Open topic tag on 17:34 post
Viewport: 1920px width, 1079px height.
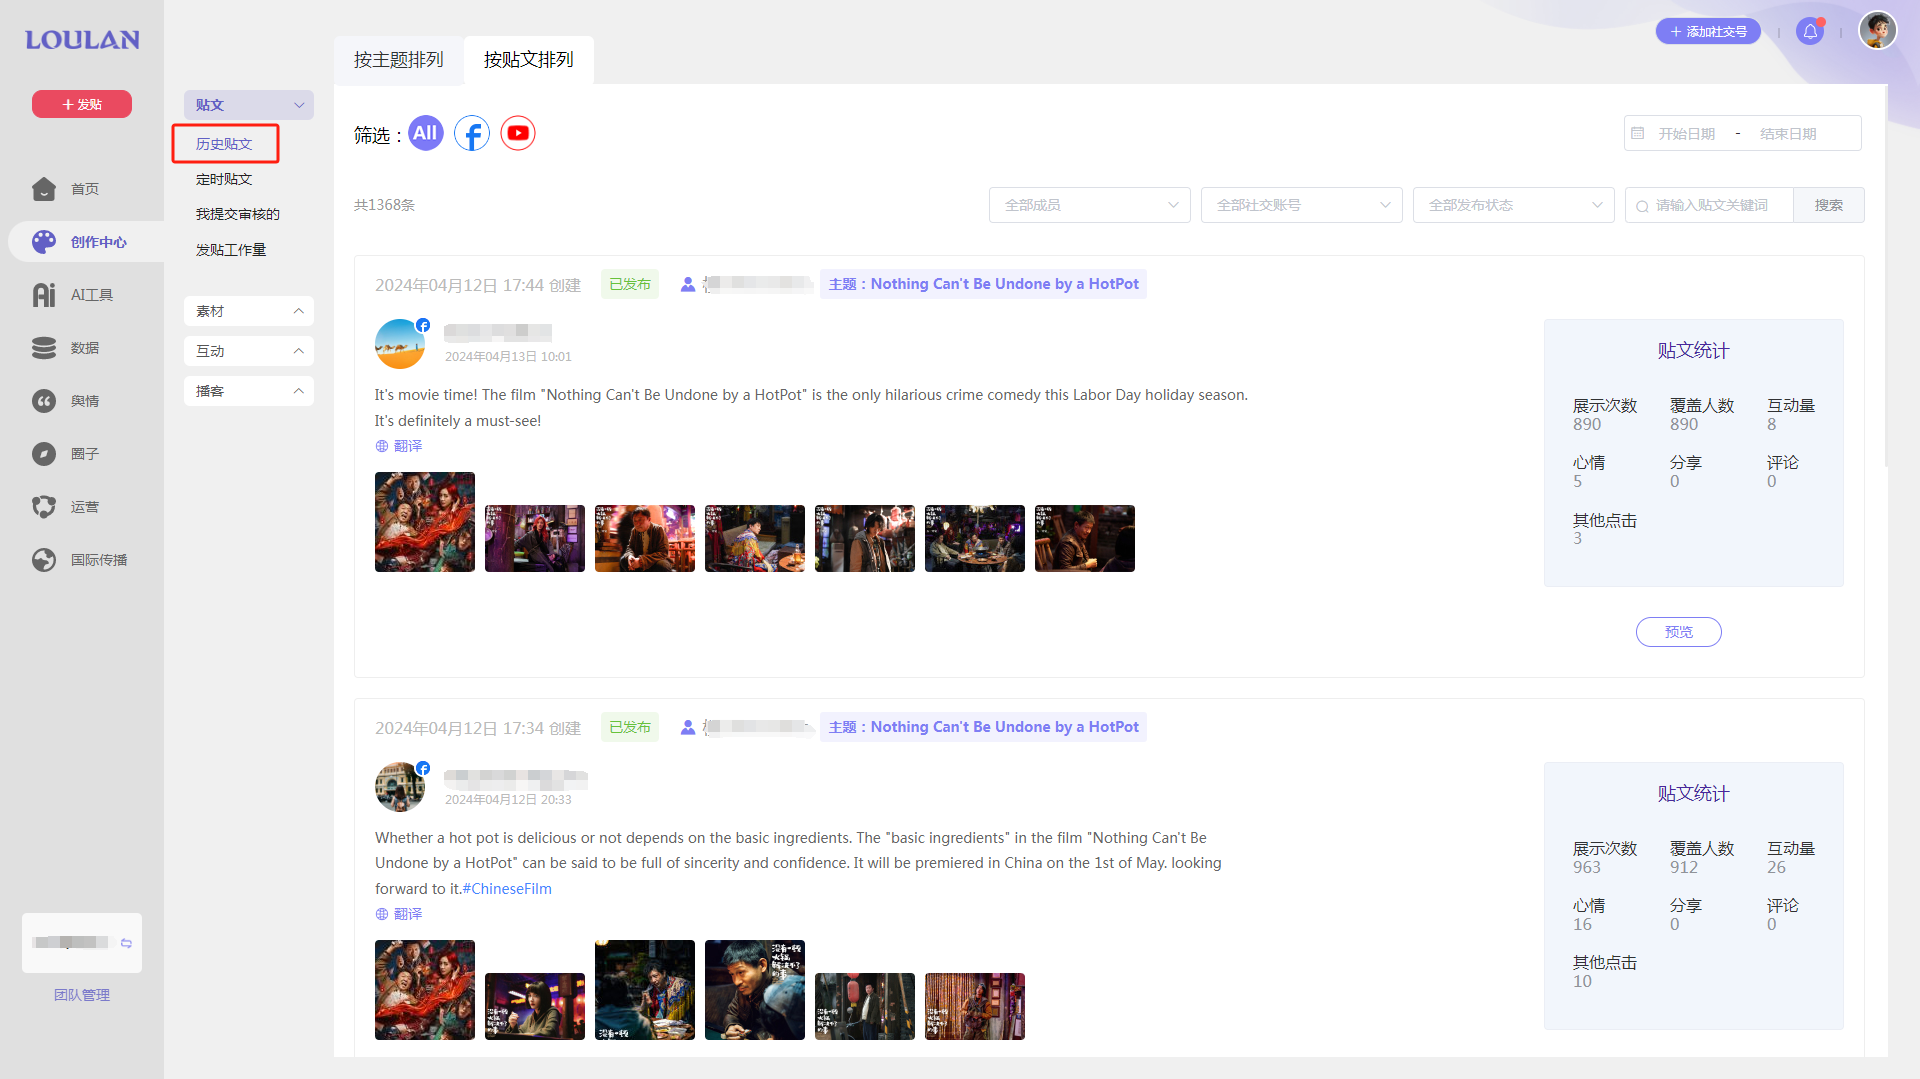point(983,727)
